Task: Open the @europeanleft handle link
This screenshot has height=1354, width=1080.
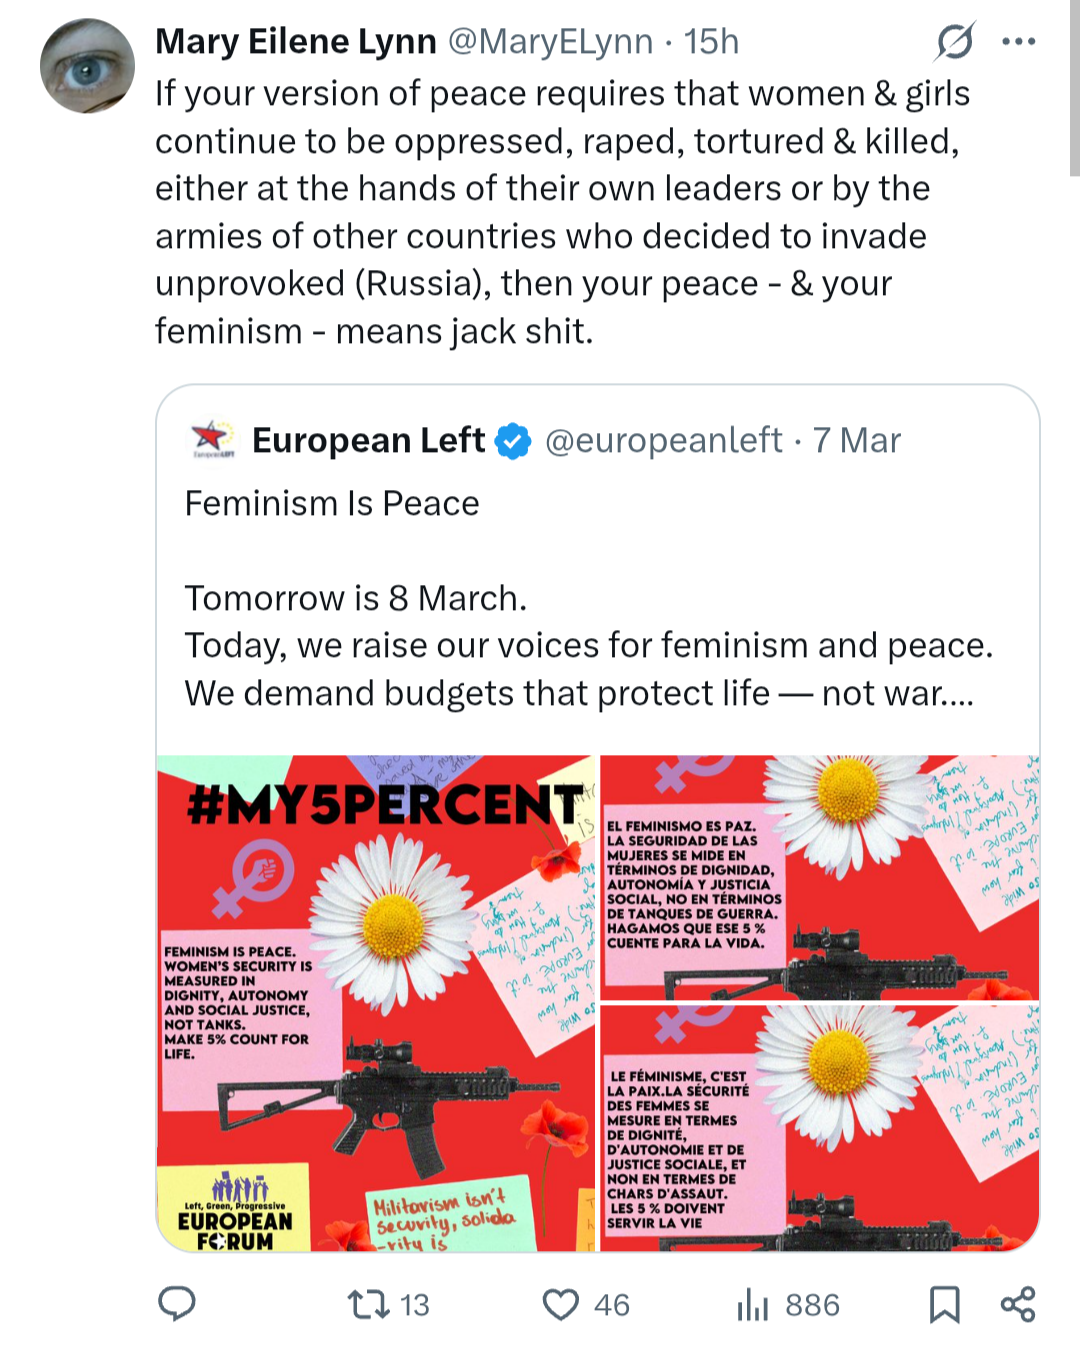Action: pyautogui.click(x=663, y=440)
